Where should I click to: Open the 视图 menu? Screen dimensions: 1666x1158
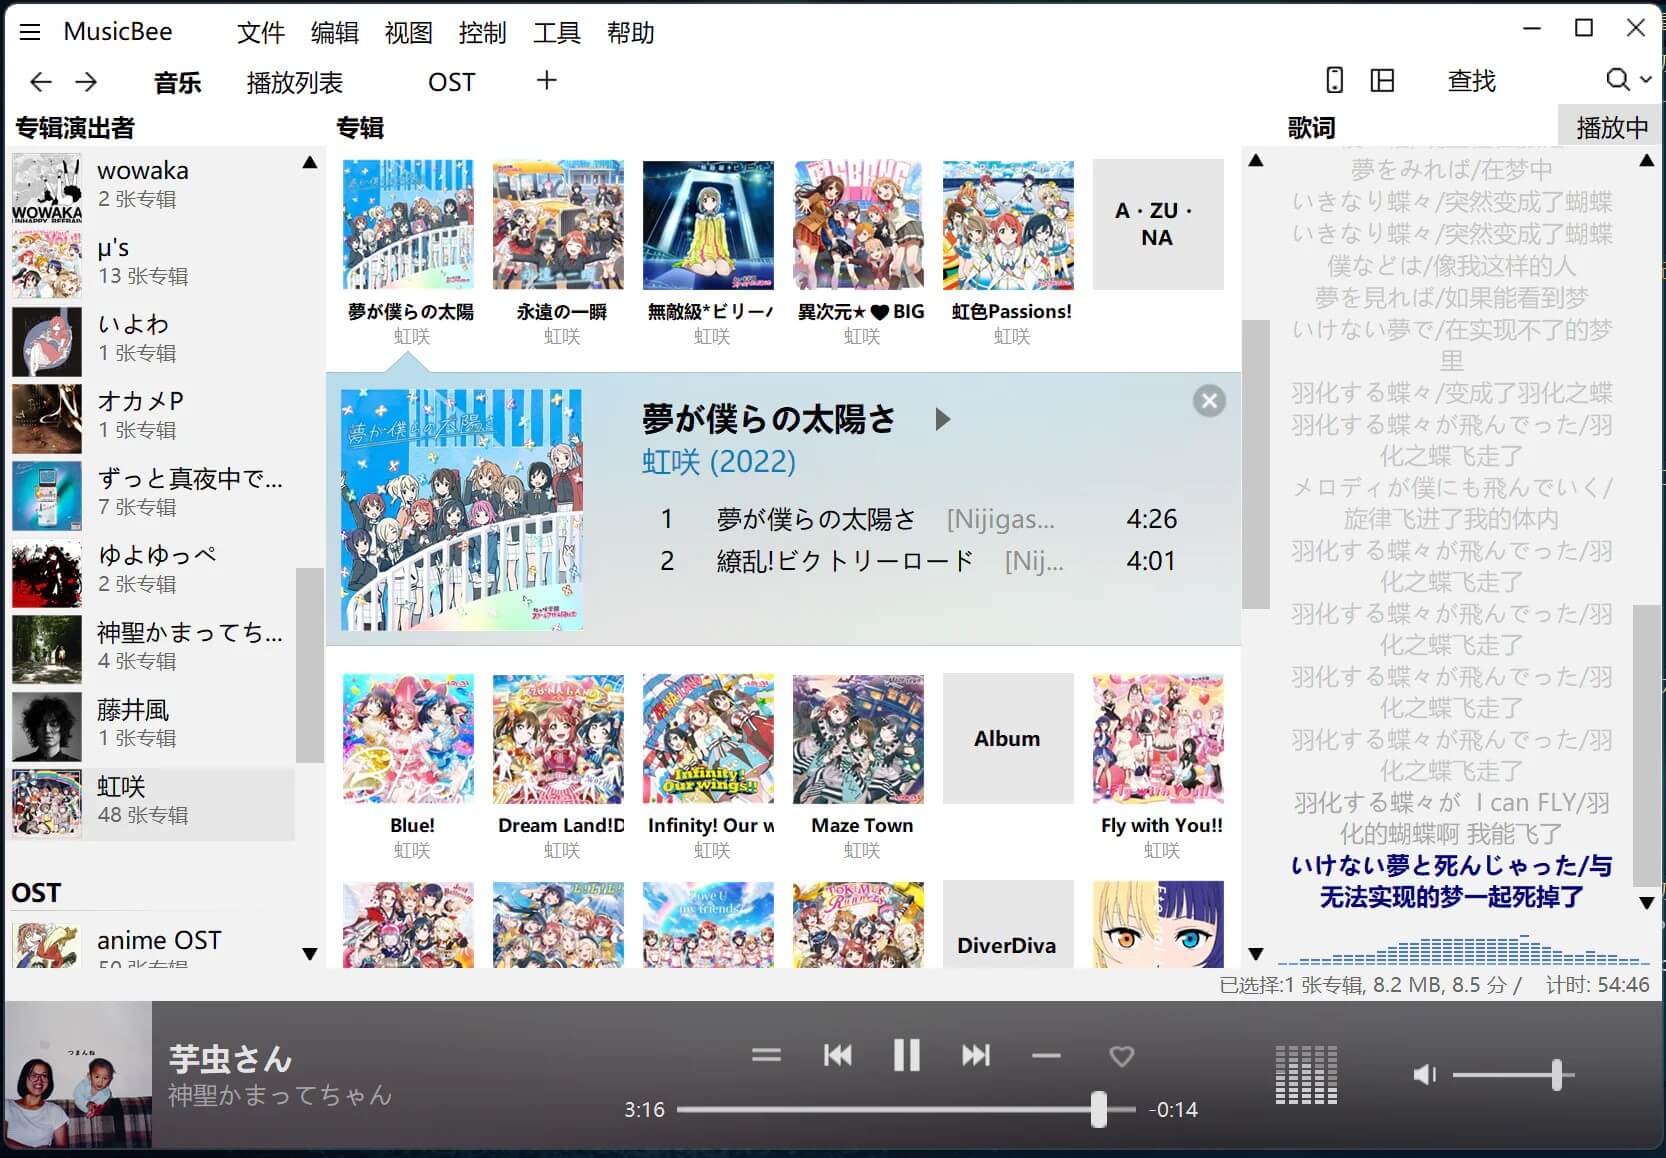409,33
